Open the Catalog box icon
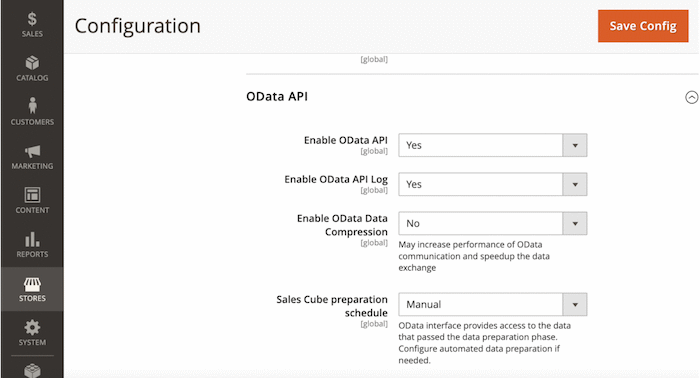The image size is (700, 378). point(32,62)
